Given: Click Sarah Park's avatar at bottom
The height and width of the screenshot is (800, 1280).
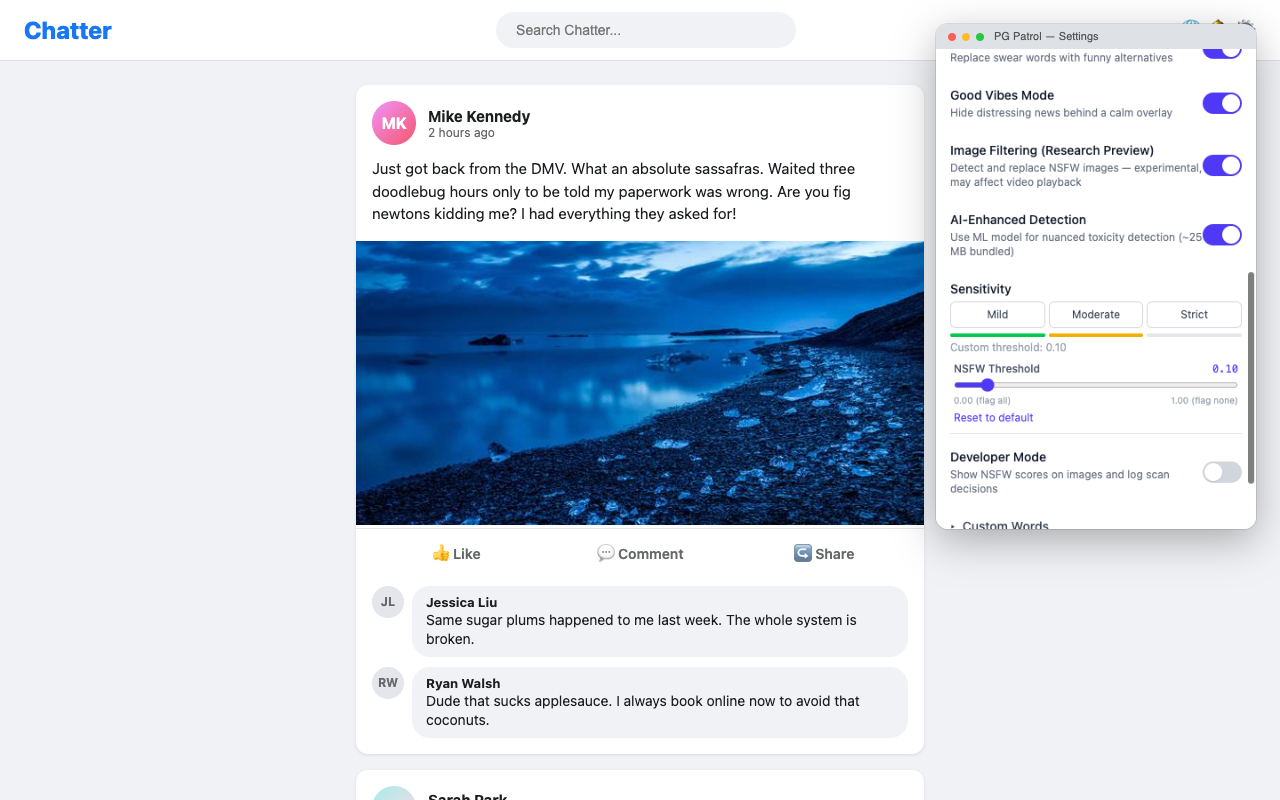Looking at the screenshot, I should pos(394,795).
